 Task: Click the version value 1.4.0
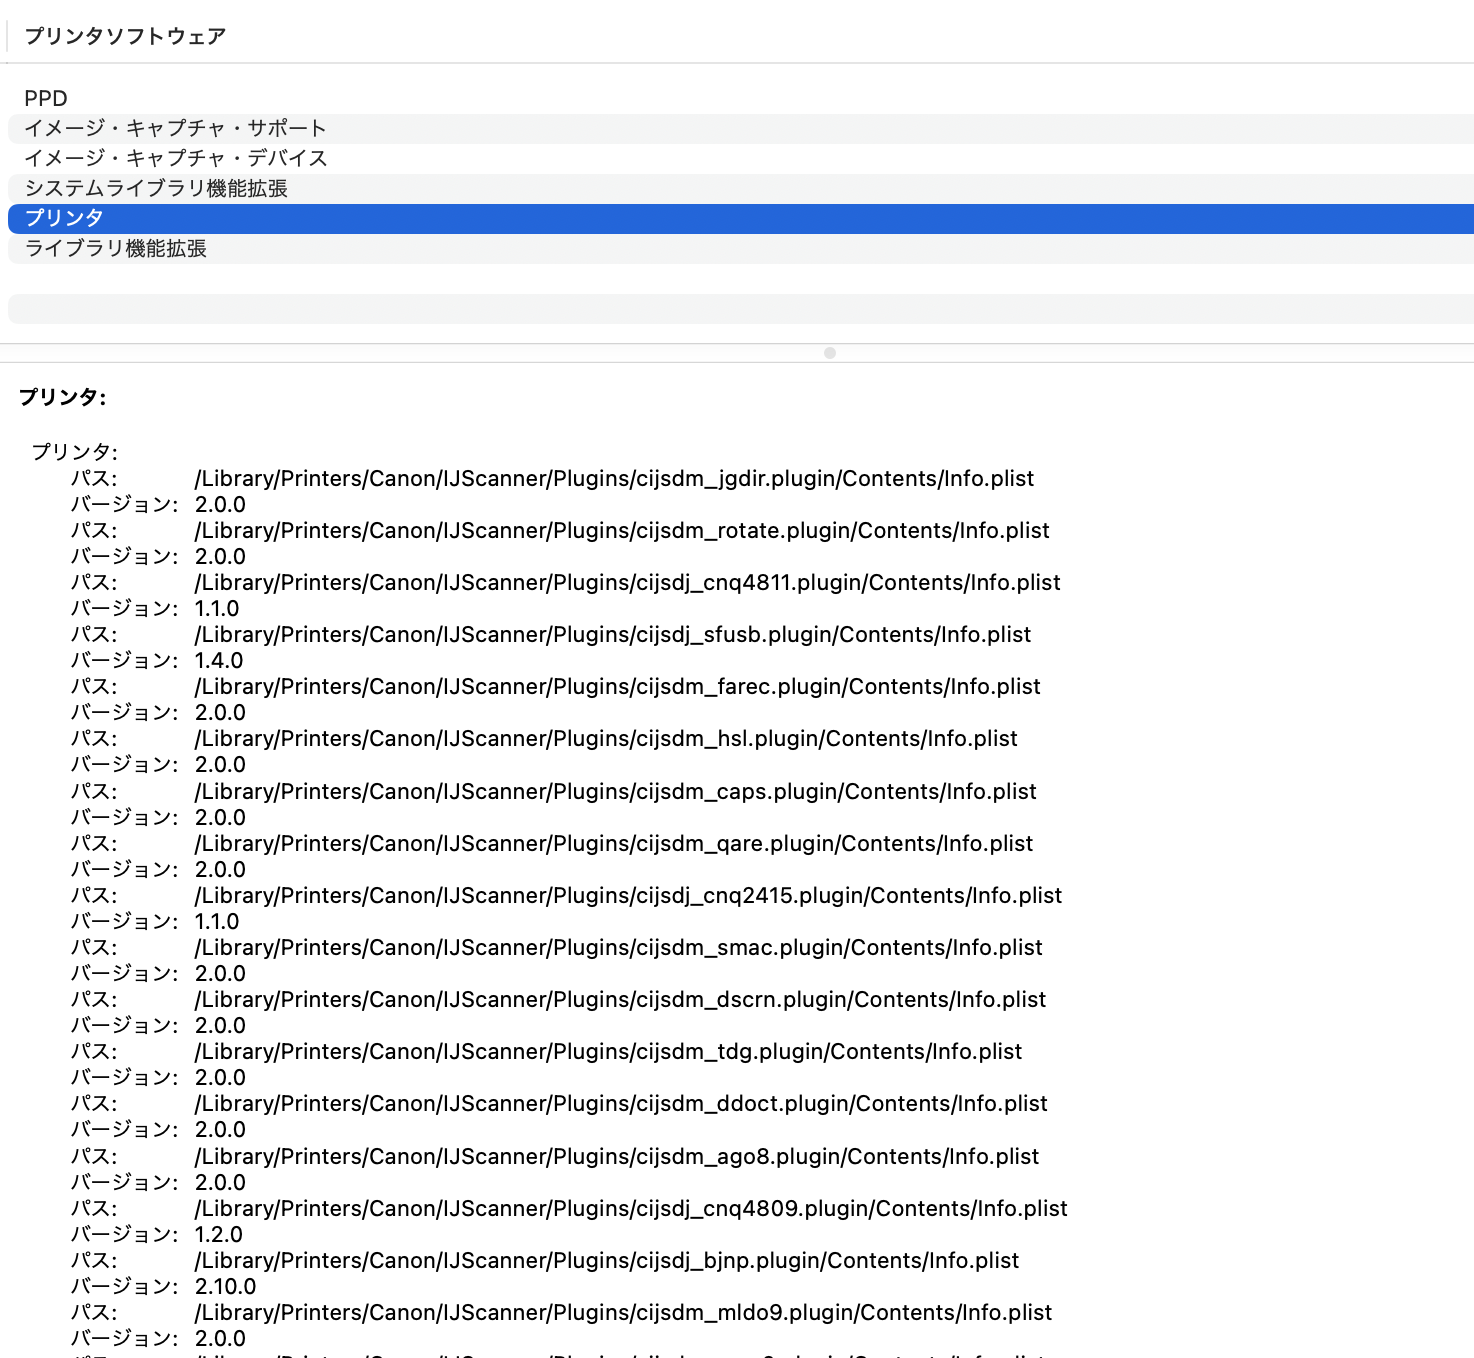[x=219, y=660]
